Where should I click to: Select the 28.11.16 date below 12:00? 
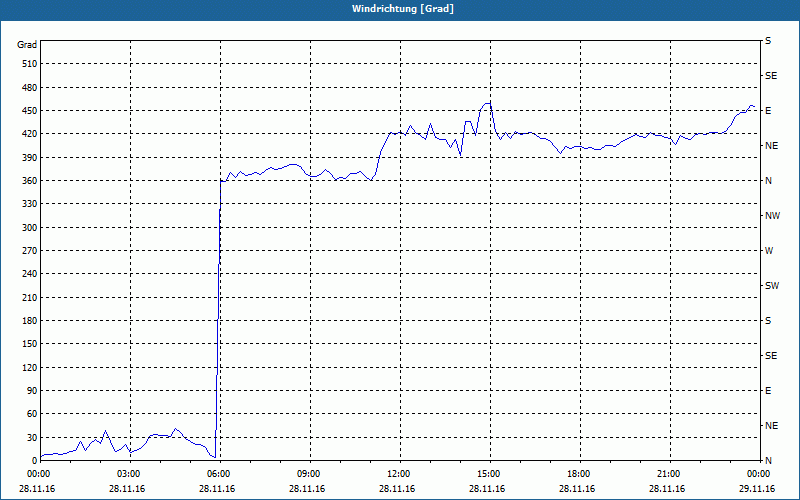pos(396,489)
